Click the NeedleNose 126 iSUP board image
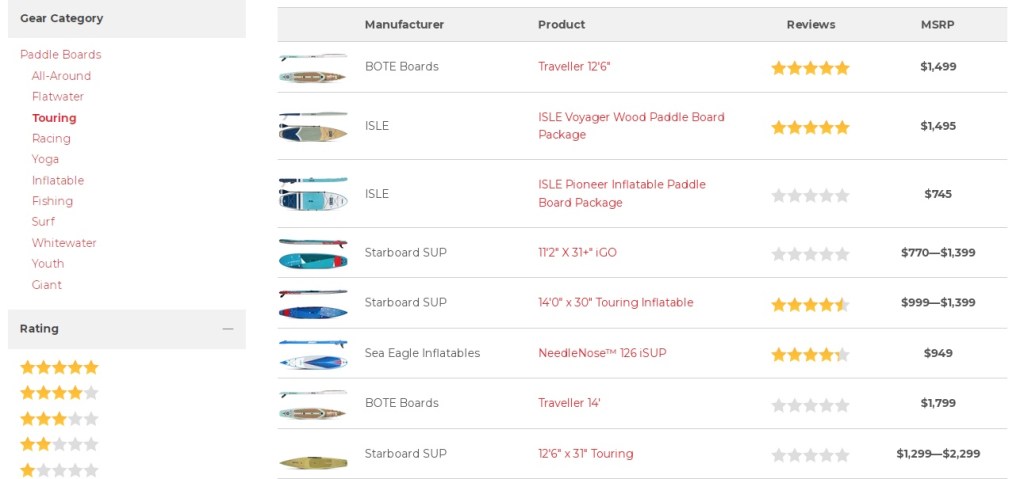Image resolution: width=1024 pixels, height=479 pixels. pyautogui.click(x=313, y=354)
